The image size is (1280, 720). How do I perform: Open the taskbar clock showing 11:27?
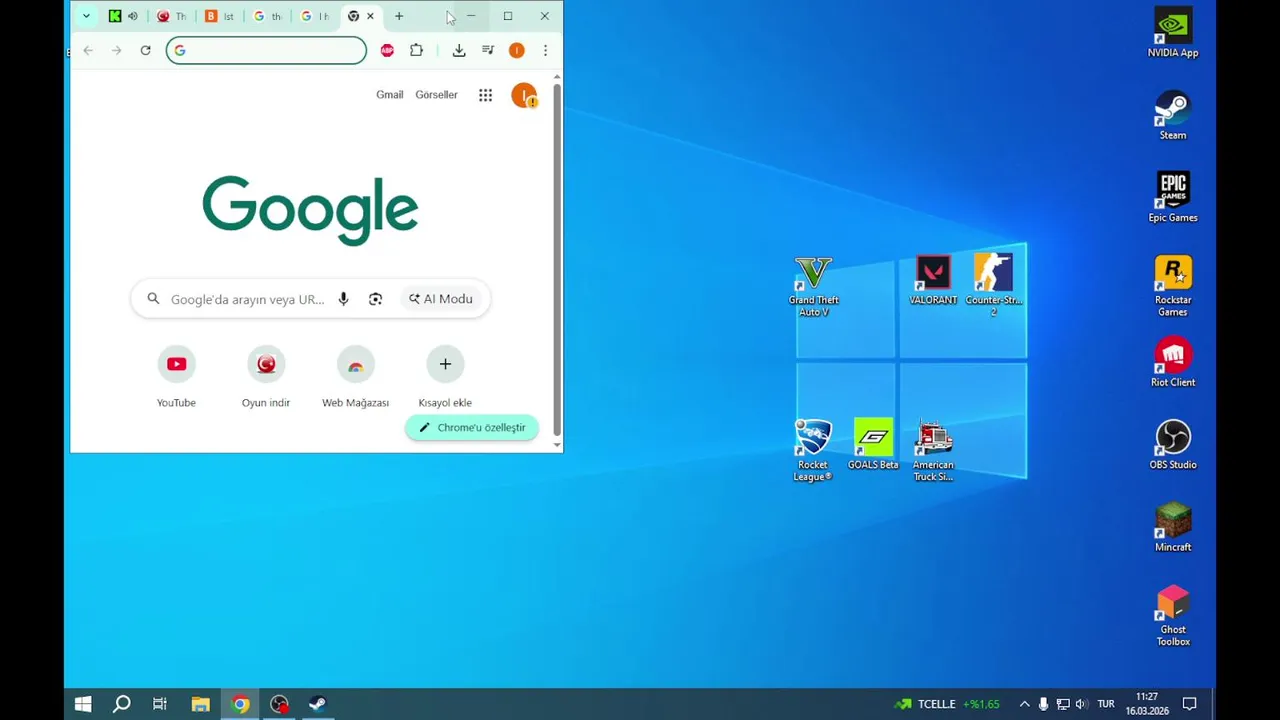click(1147, 704)
